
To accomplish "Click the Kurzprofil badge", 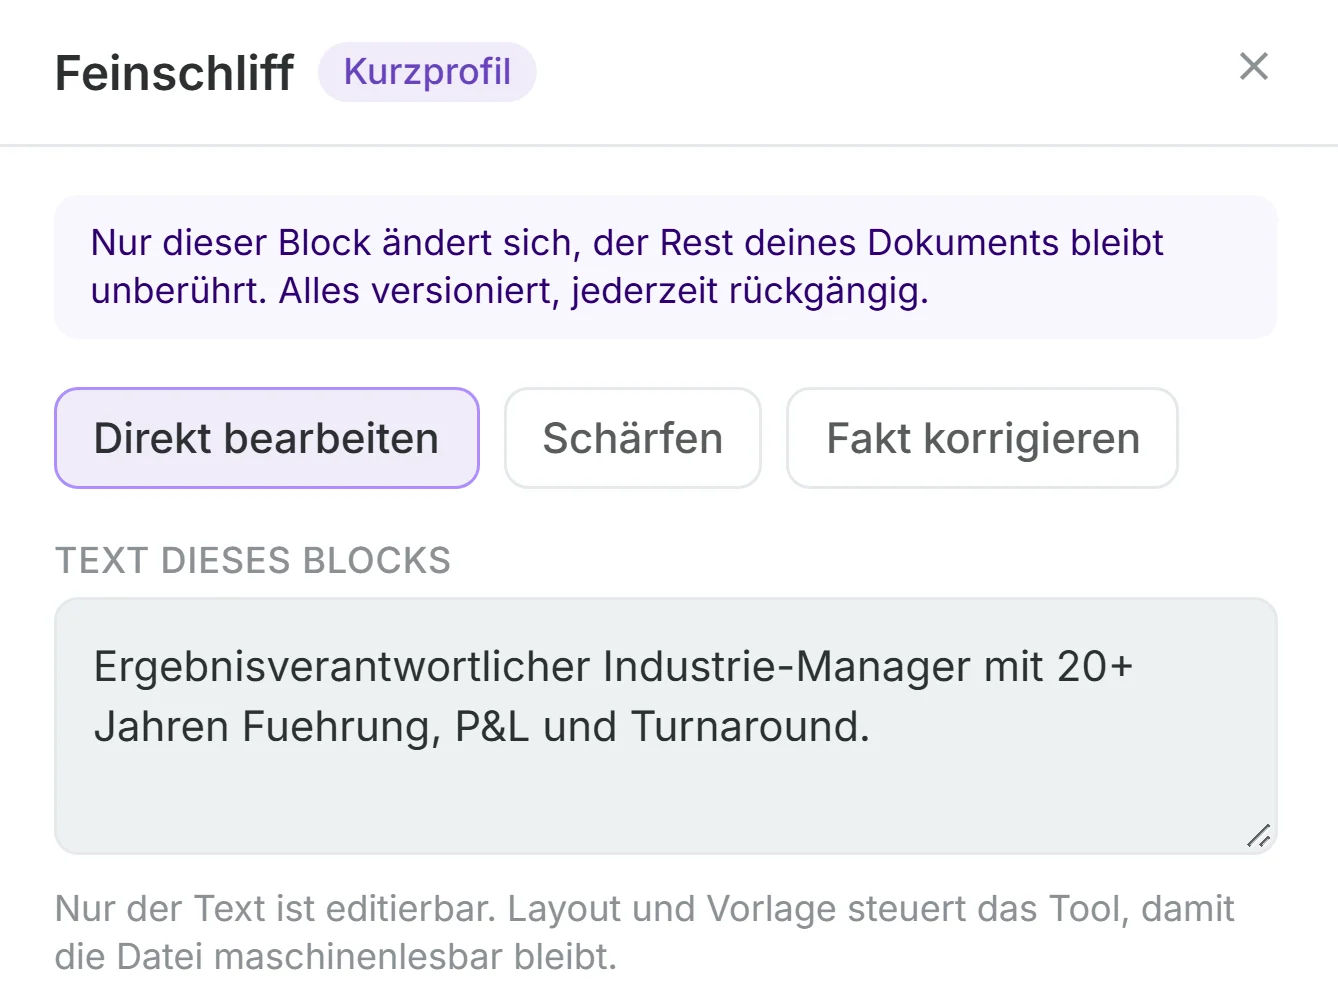I will [x=427, y=72].
